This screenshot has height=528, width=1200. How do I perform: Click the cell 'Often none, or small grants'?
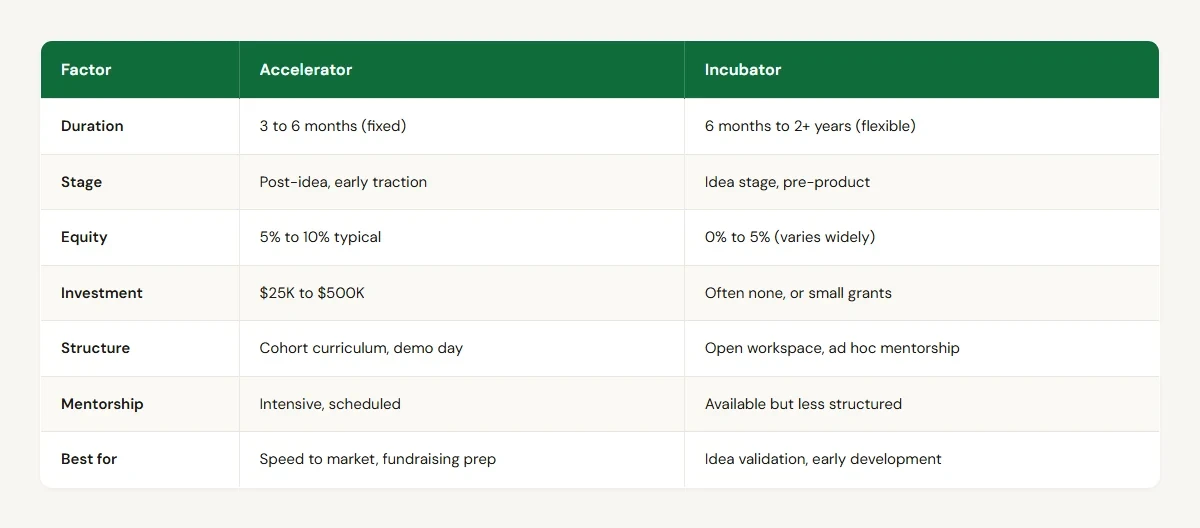pos(922,293)
